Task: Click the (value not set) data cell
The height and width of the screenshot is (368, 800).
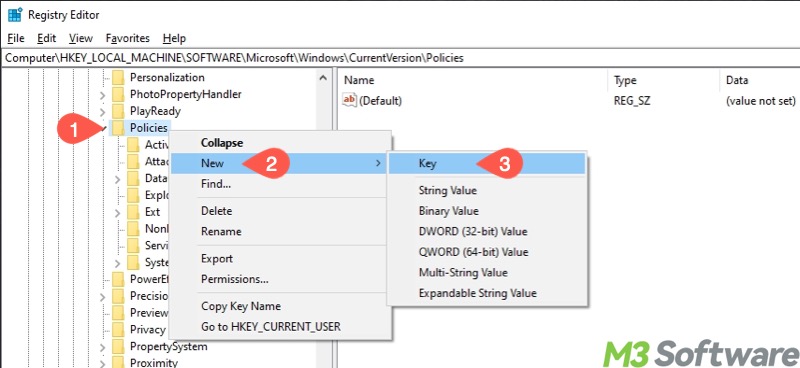Action: (760, 101)
